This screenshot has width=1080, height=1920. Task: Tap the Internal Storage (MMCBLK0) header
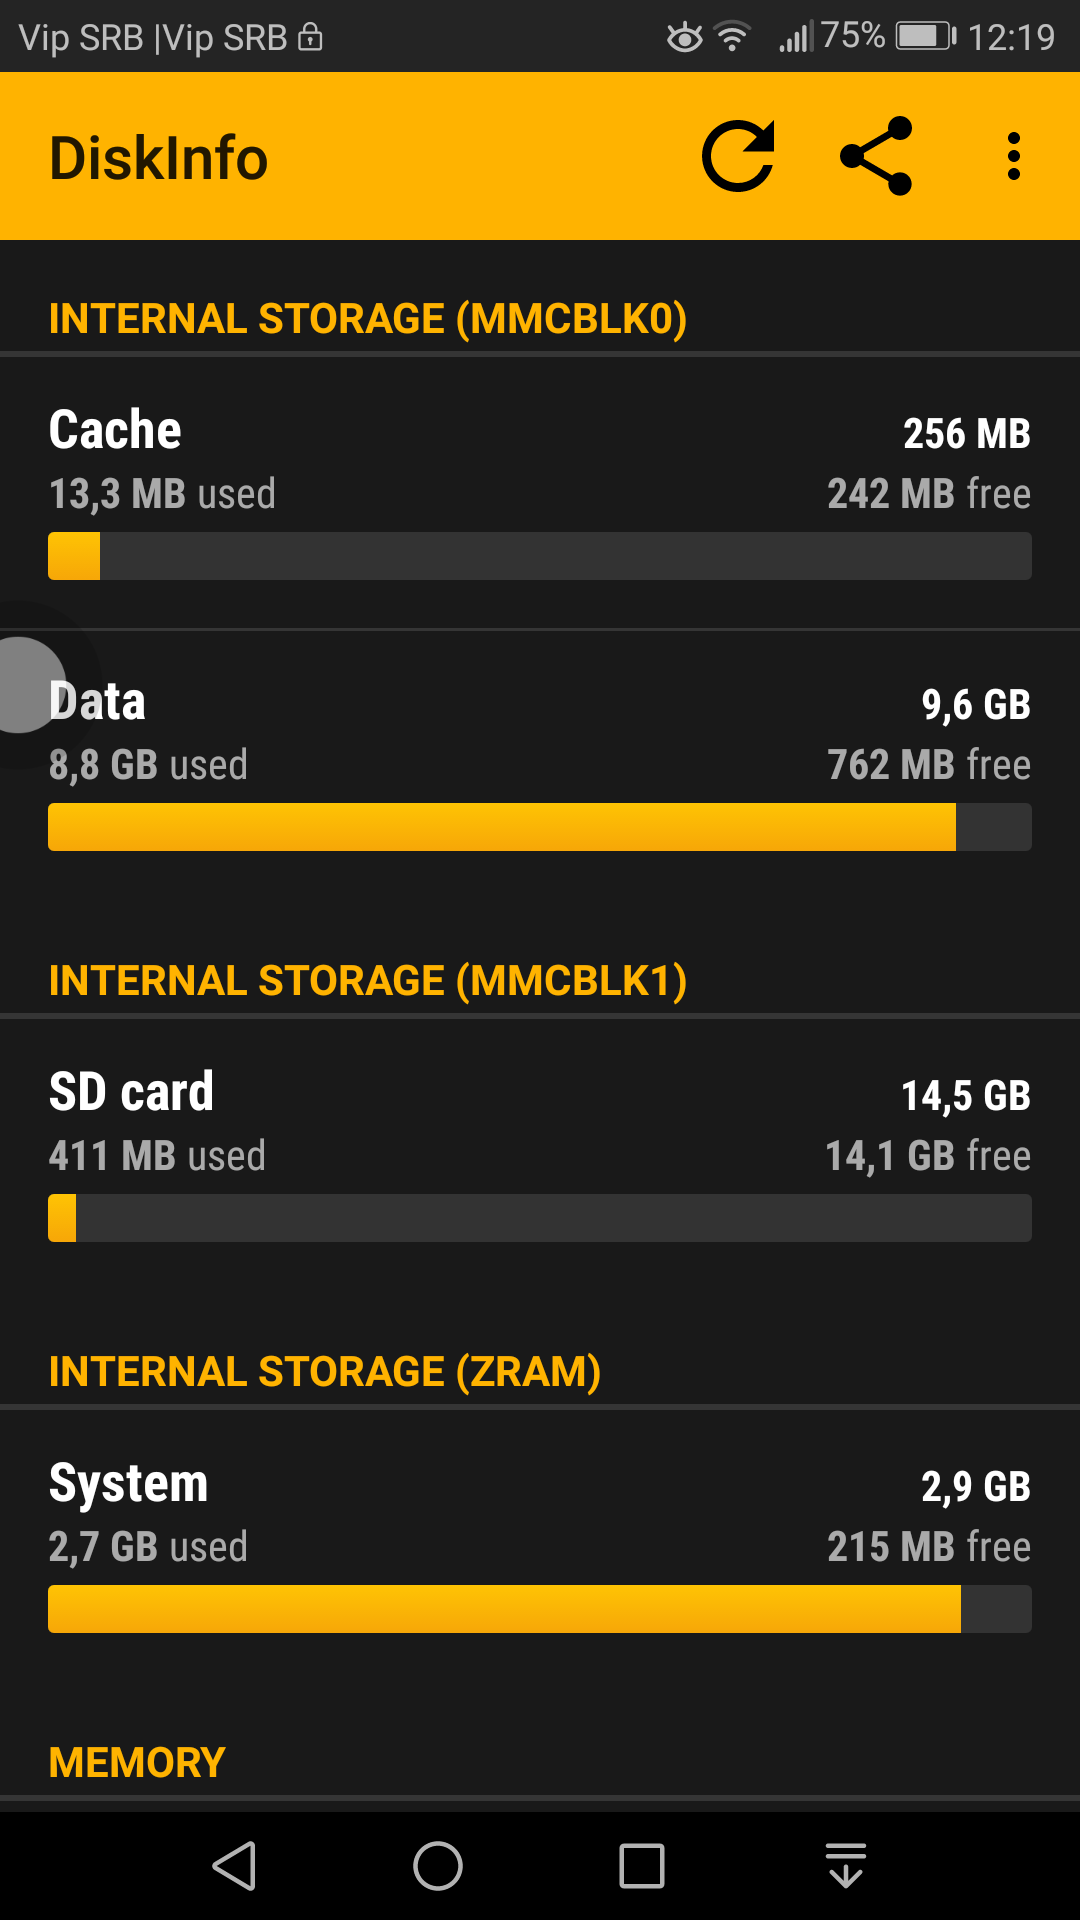point(368,319)
